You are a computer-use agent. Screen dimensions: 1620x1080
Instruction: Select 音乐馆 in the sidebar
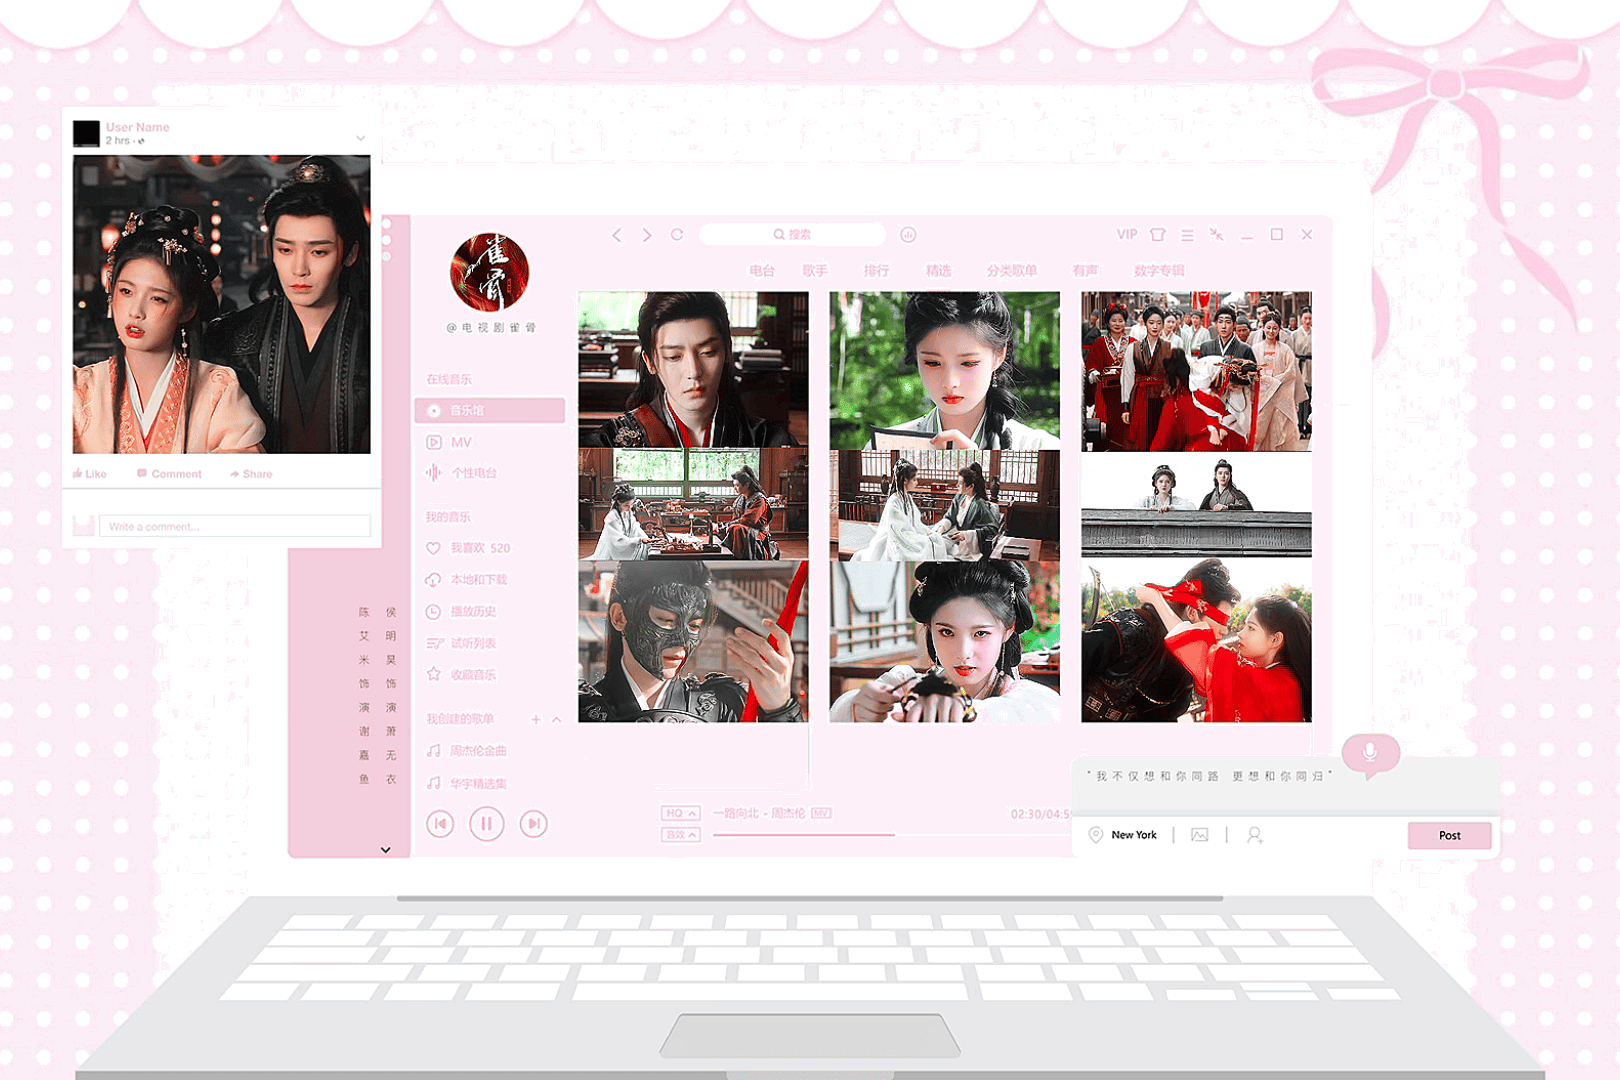point(490,411)
